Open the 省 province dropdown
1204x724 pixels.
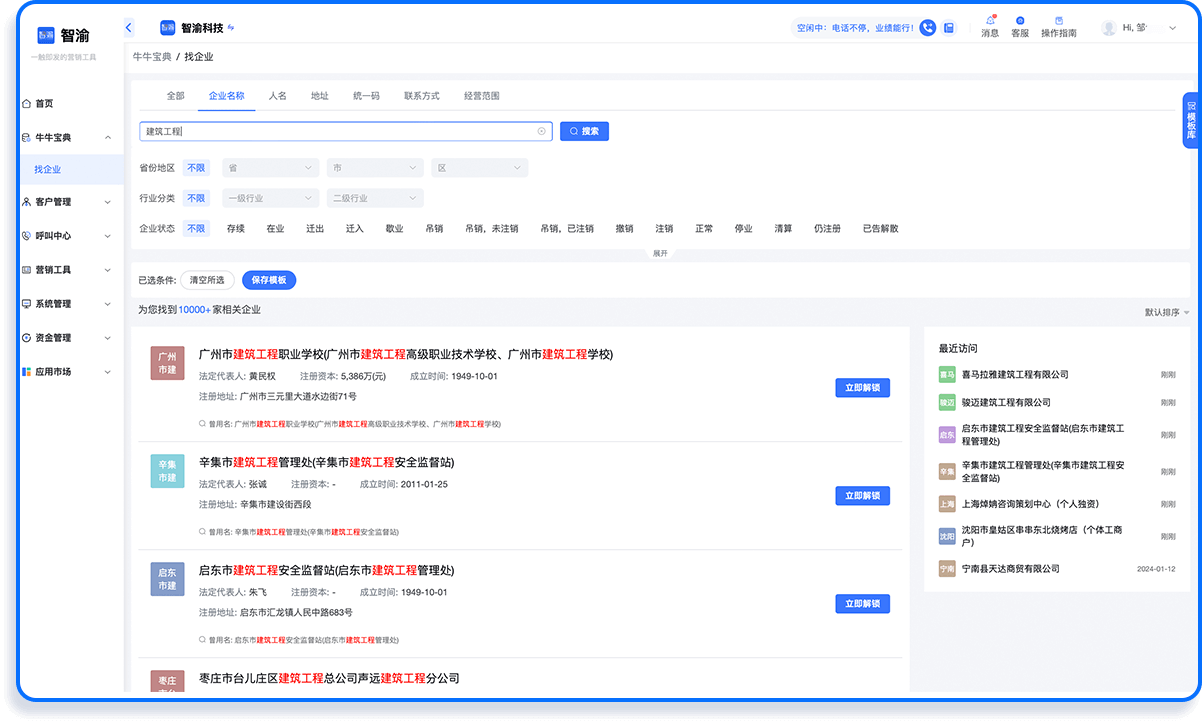270,168
